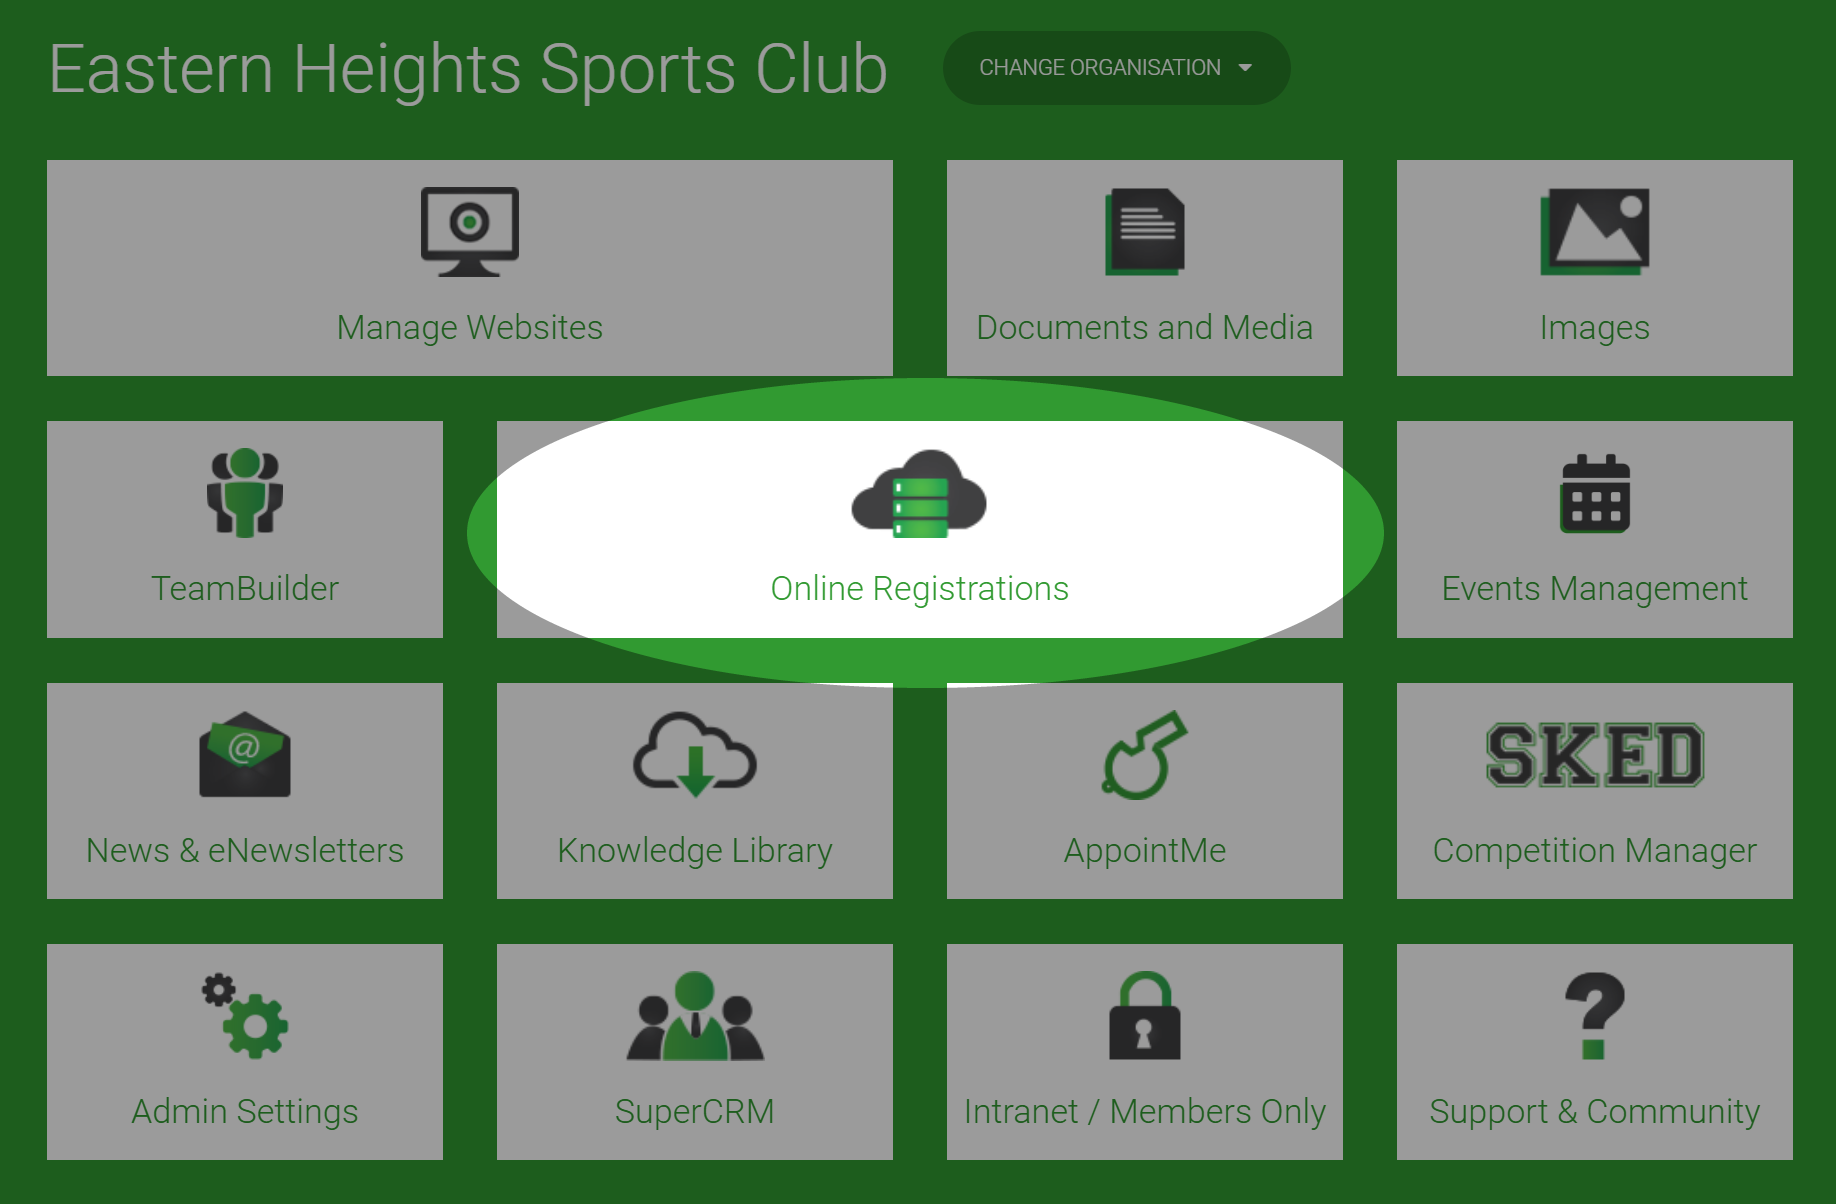Click Admin Settings label

[x=245, y=1113]
